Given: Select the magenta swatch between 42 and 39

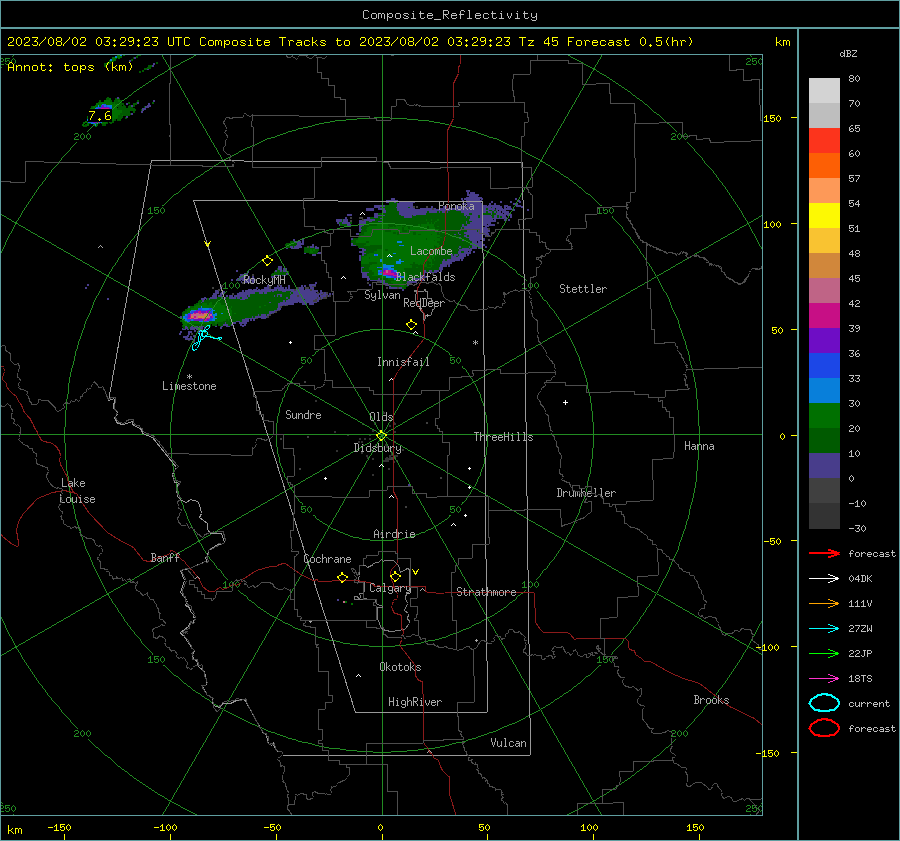Looking at the screenshot, I should [824, 316].
